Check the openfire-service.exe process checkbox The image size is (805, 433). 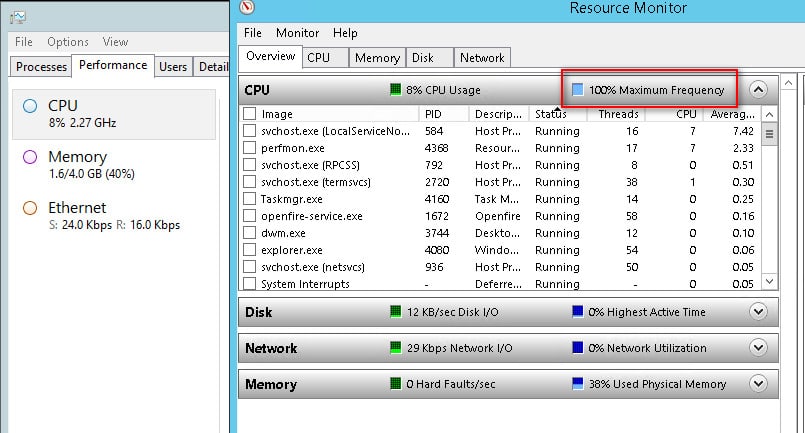click(x=250, y=216)
